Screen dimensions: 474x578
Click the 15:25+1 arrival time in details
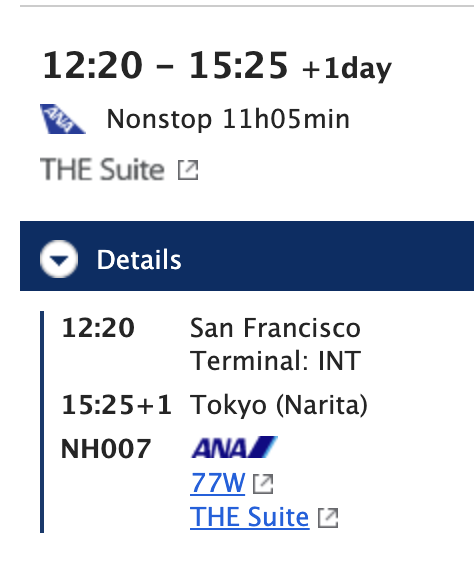[x=116, y=405]
